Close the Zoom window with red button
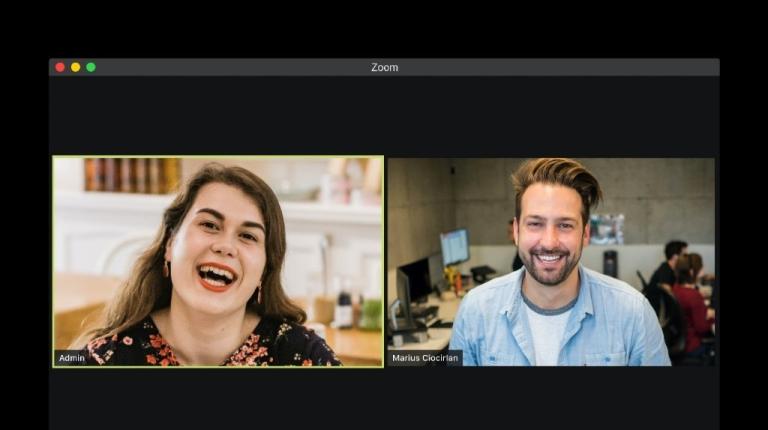This screenshot has height=430, width=768. (60, 67)
